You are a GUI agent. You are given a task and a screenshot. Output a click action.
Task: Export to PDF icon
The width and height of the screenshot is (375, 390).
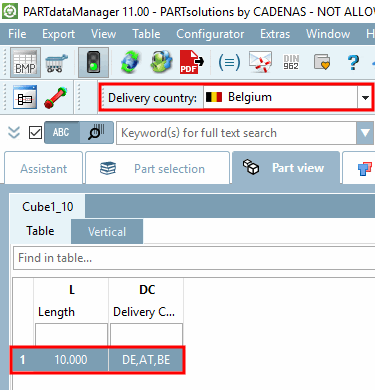[x=191, y=62]
